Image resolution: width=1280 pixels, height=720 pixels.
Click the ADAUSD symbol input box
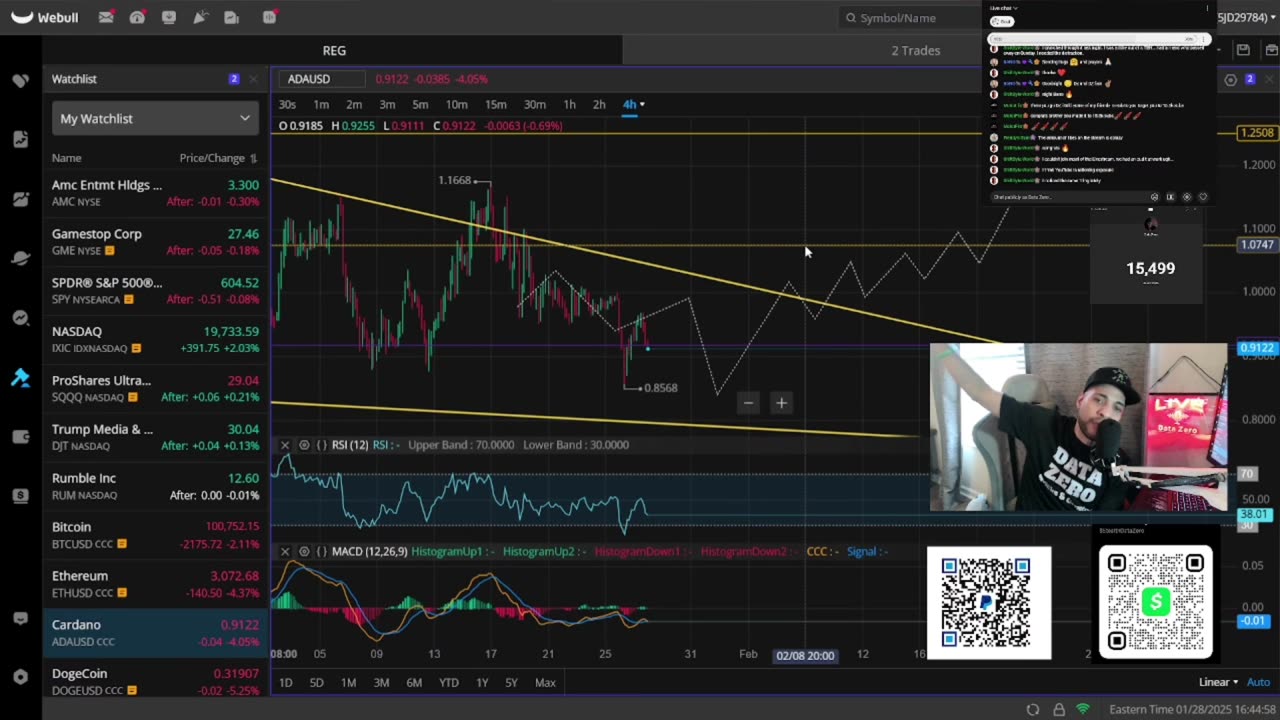pos(321,79)
